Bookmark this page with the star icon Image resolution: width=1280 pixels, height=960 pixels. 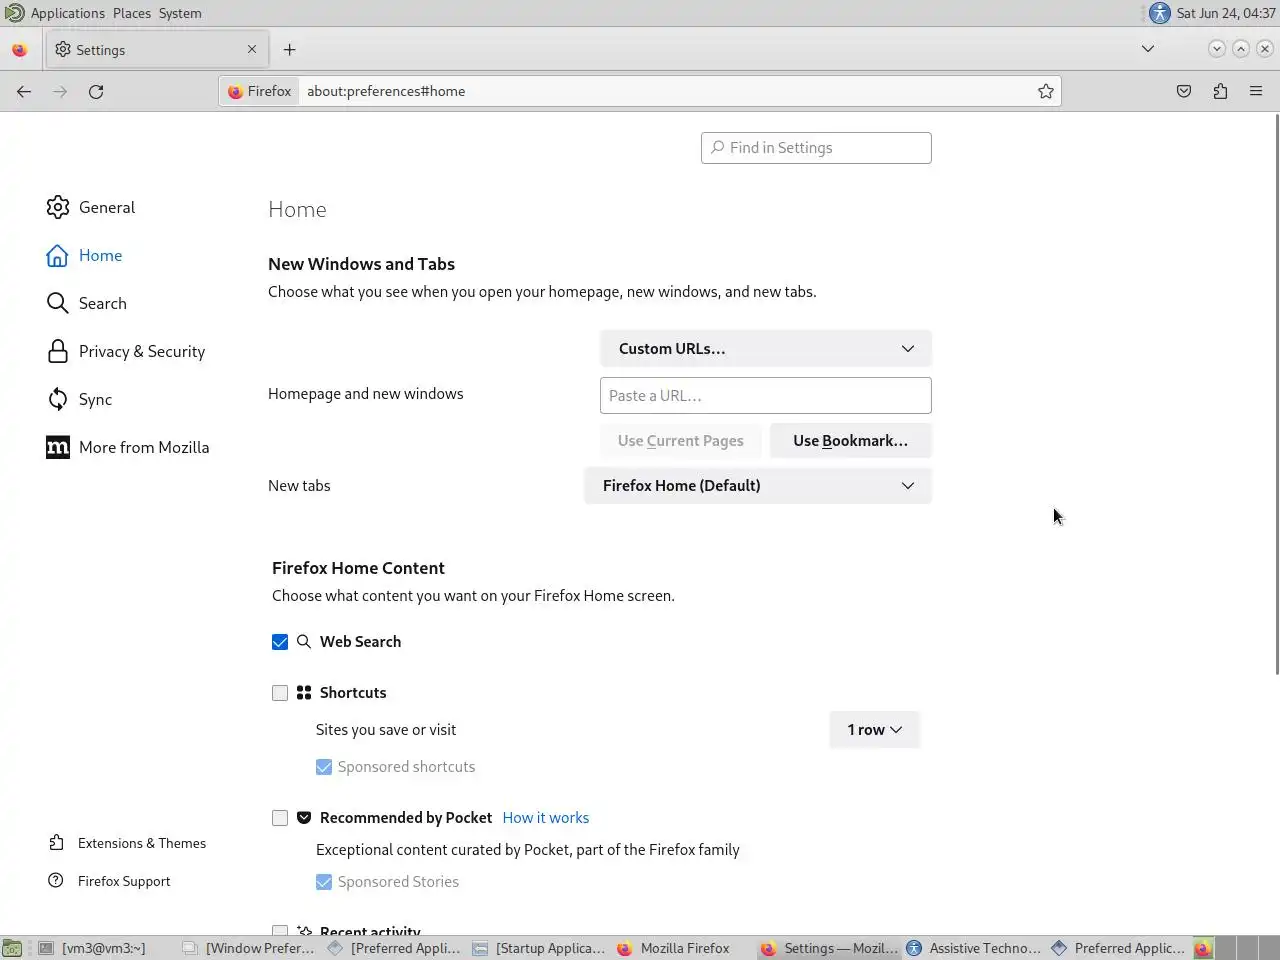pyautogui.click(x=1046, y=91)
